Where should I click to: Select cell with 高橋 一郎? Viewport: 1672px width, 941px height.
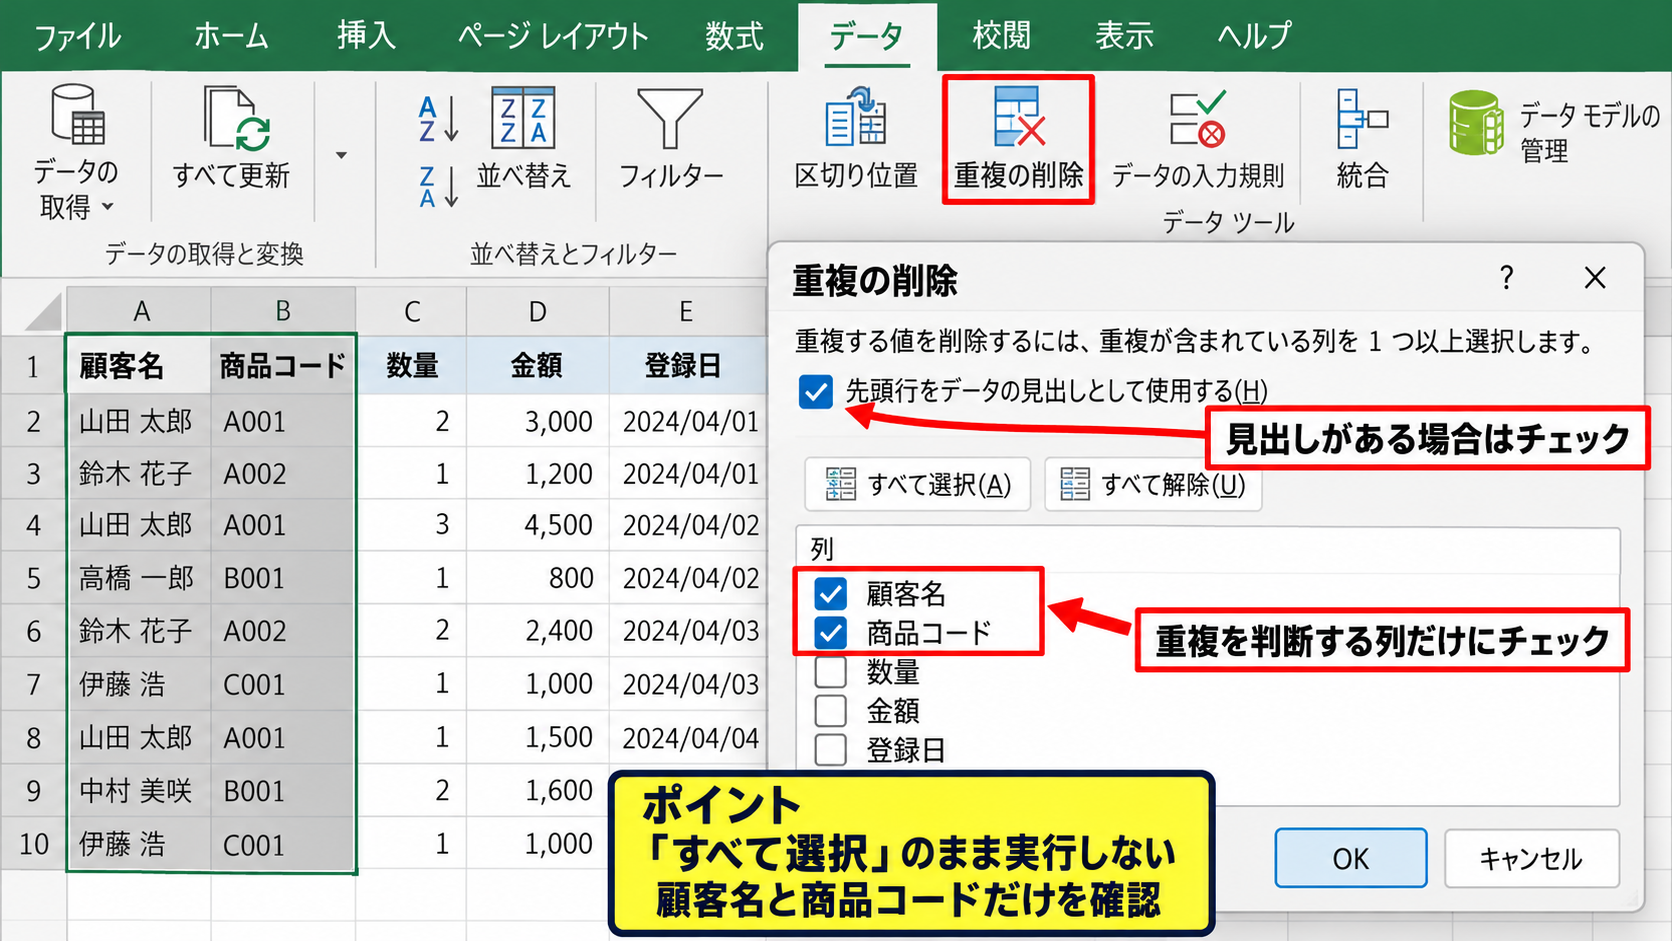click(x=139, y=578)
